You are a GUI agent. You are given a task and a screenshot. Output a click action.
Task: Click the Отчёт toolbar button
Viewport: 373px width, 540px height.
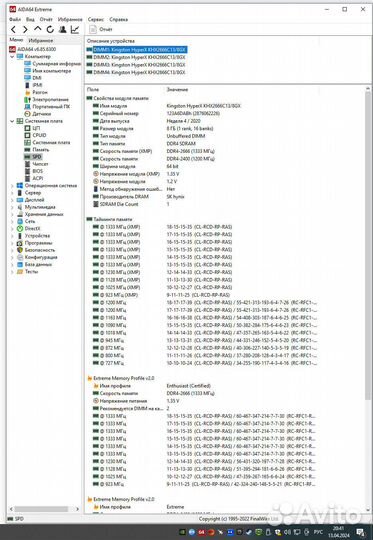[101, 30]
